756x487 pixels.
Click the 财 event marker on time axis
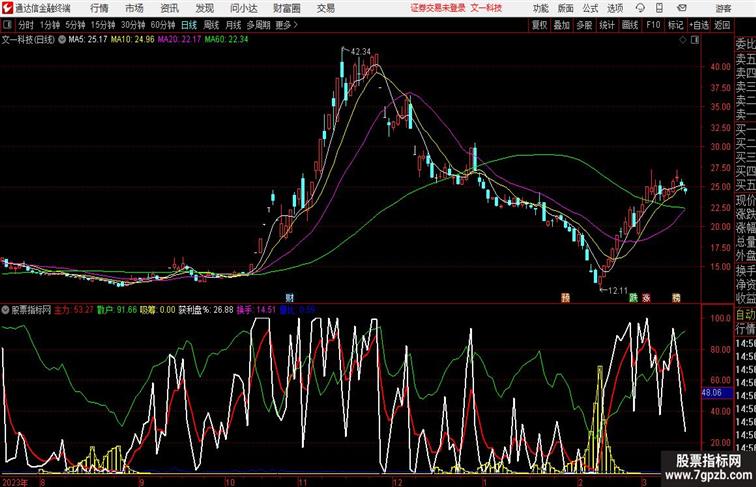click(x=289, y=298)
